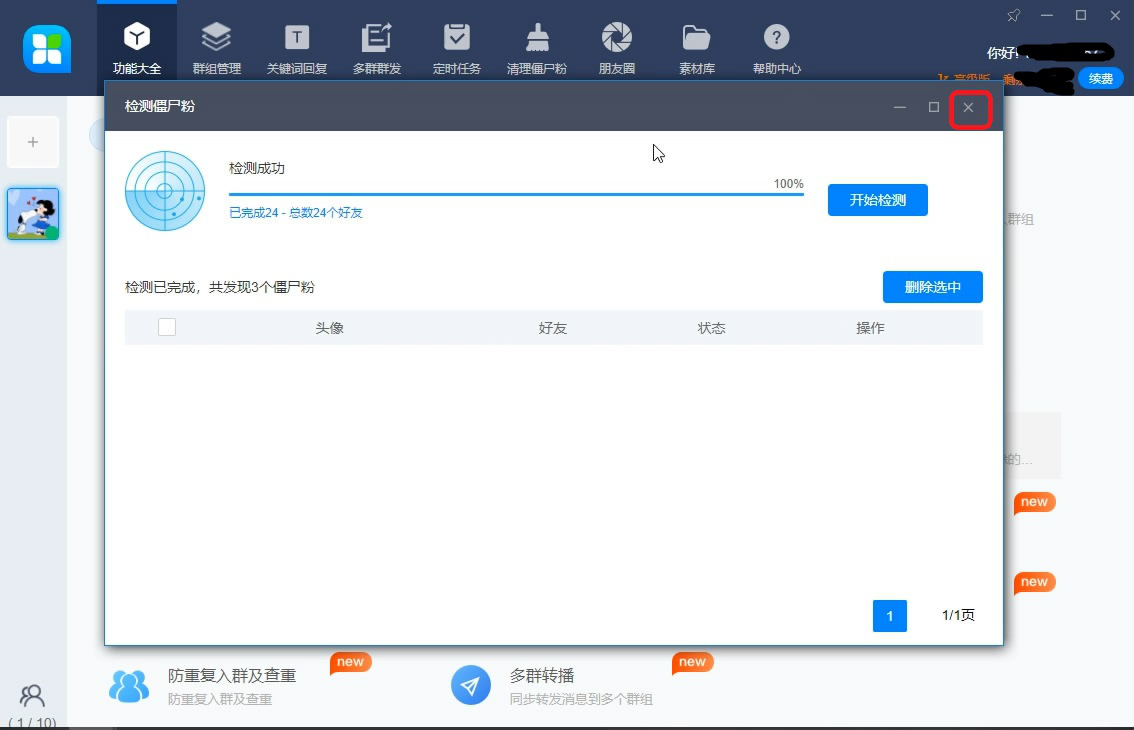This screenshot has width=1134, height=730.
Task: Select the account avatar thumbnail in sidebar
Action: pos(33,214)
